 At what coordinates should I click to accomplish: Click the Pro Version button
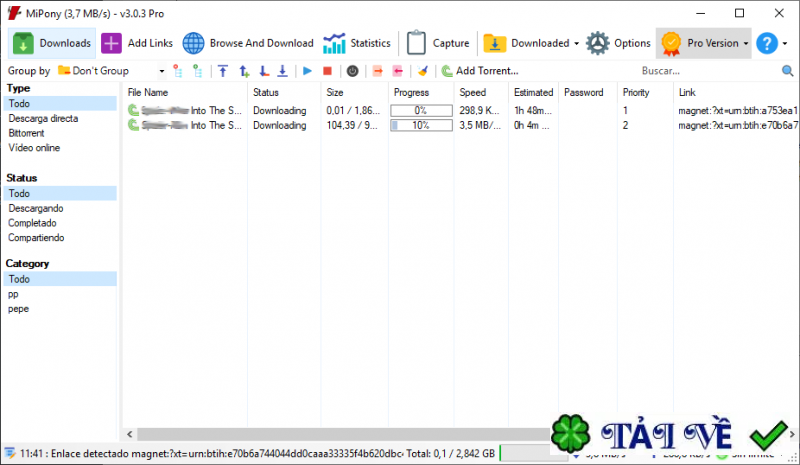(699, 43)
